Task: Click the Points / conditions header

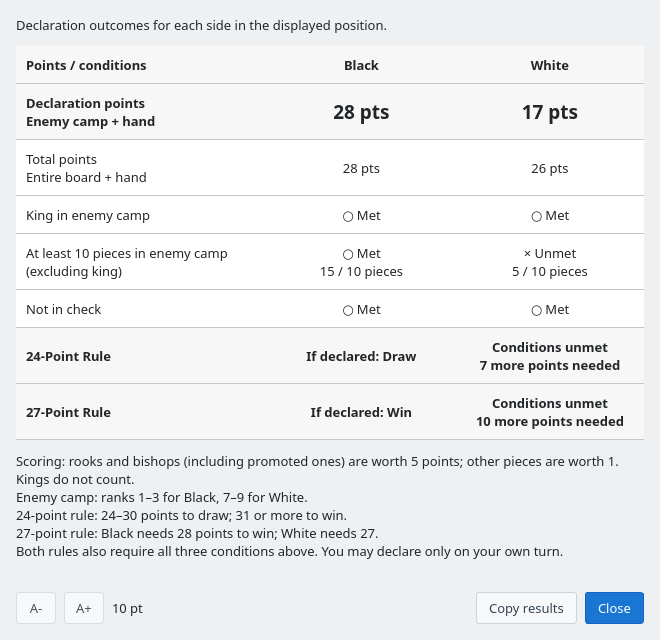Action: [86, 65]
